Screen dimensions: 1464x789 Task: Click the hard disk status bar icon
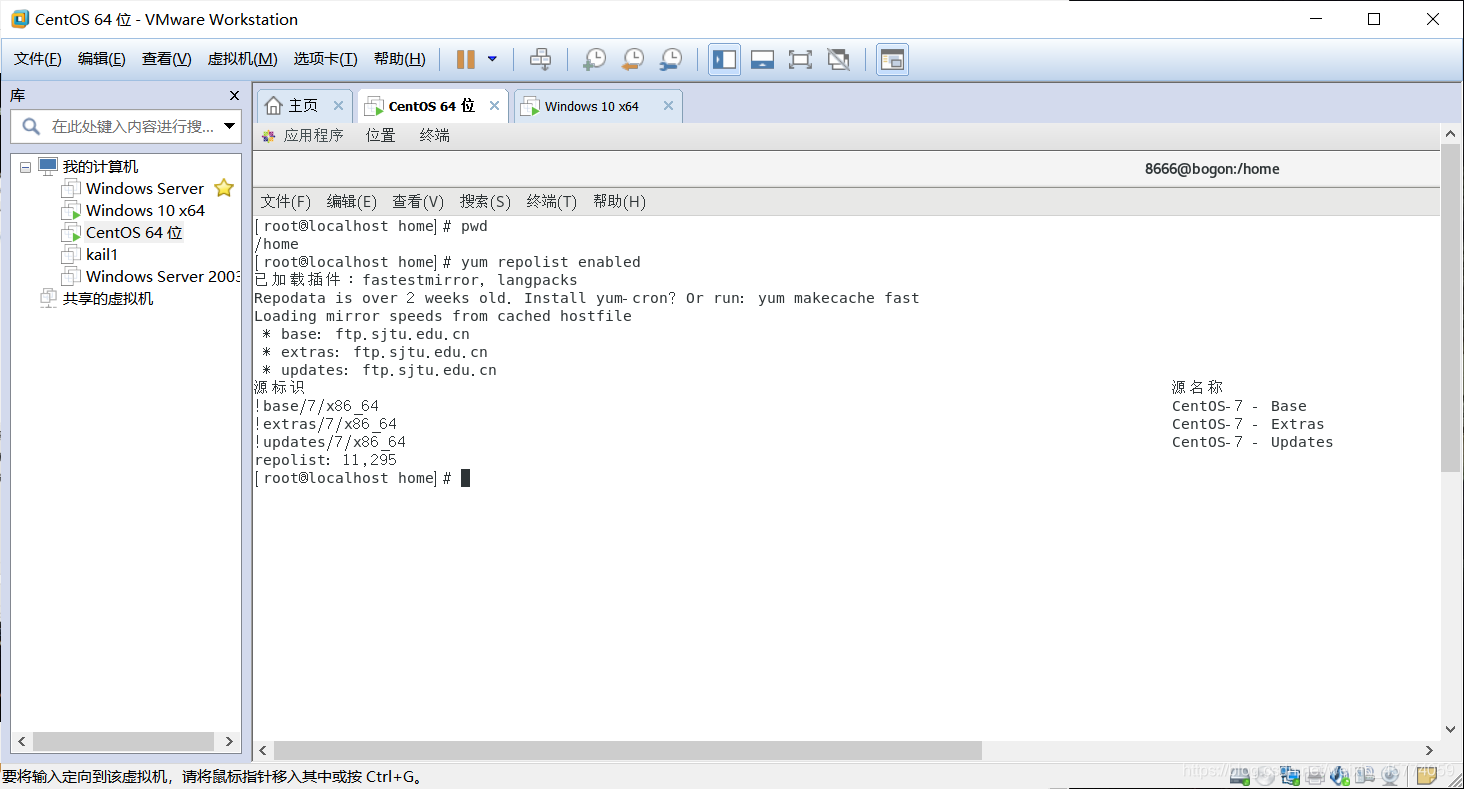click(x=1240, y=775)
